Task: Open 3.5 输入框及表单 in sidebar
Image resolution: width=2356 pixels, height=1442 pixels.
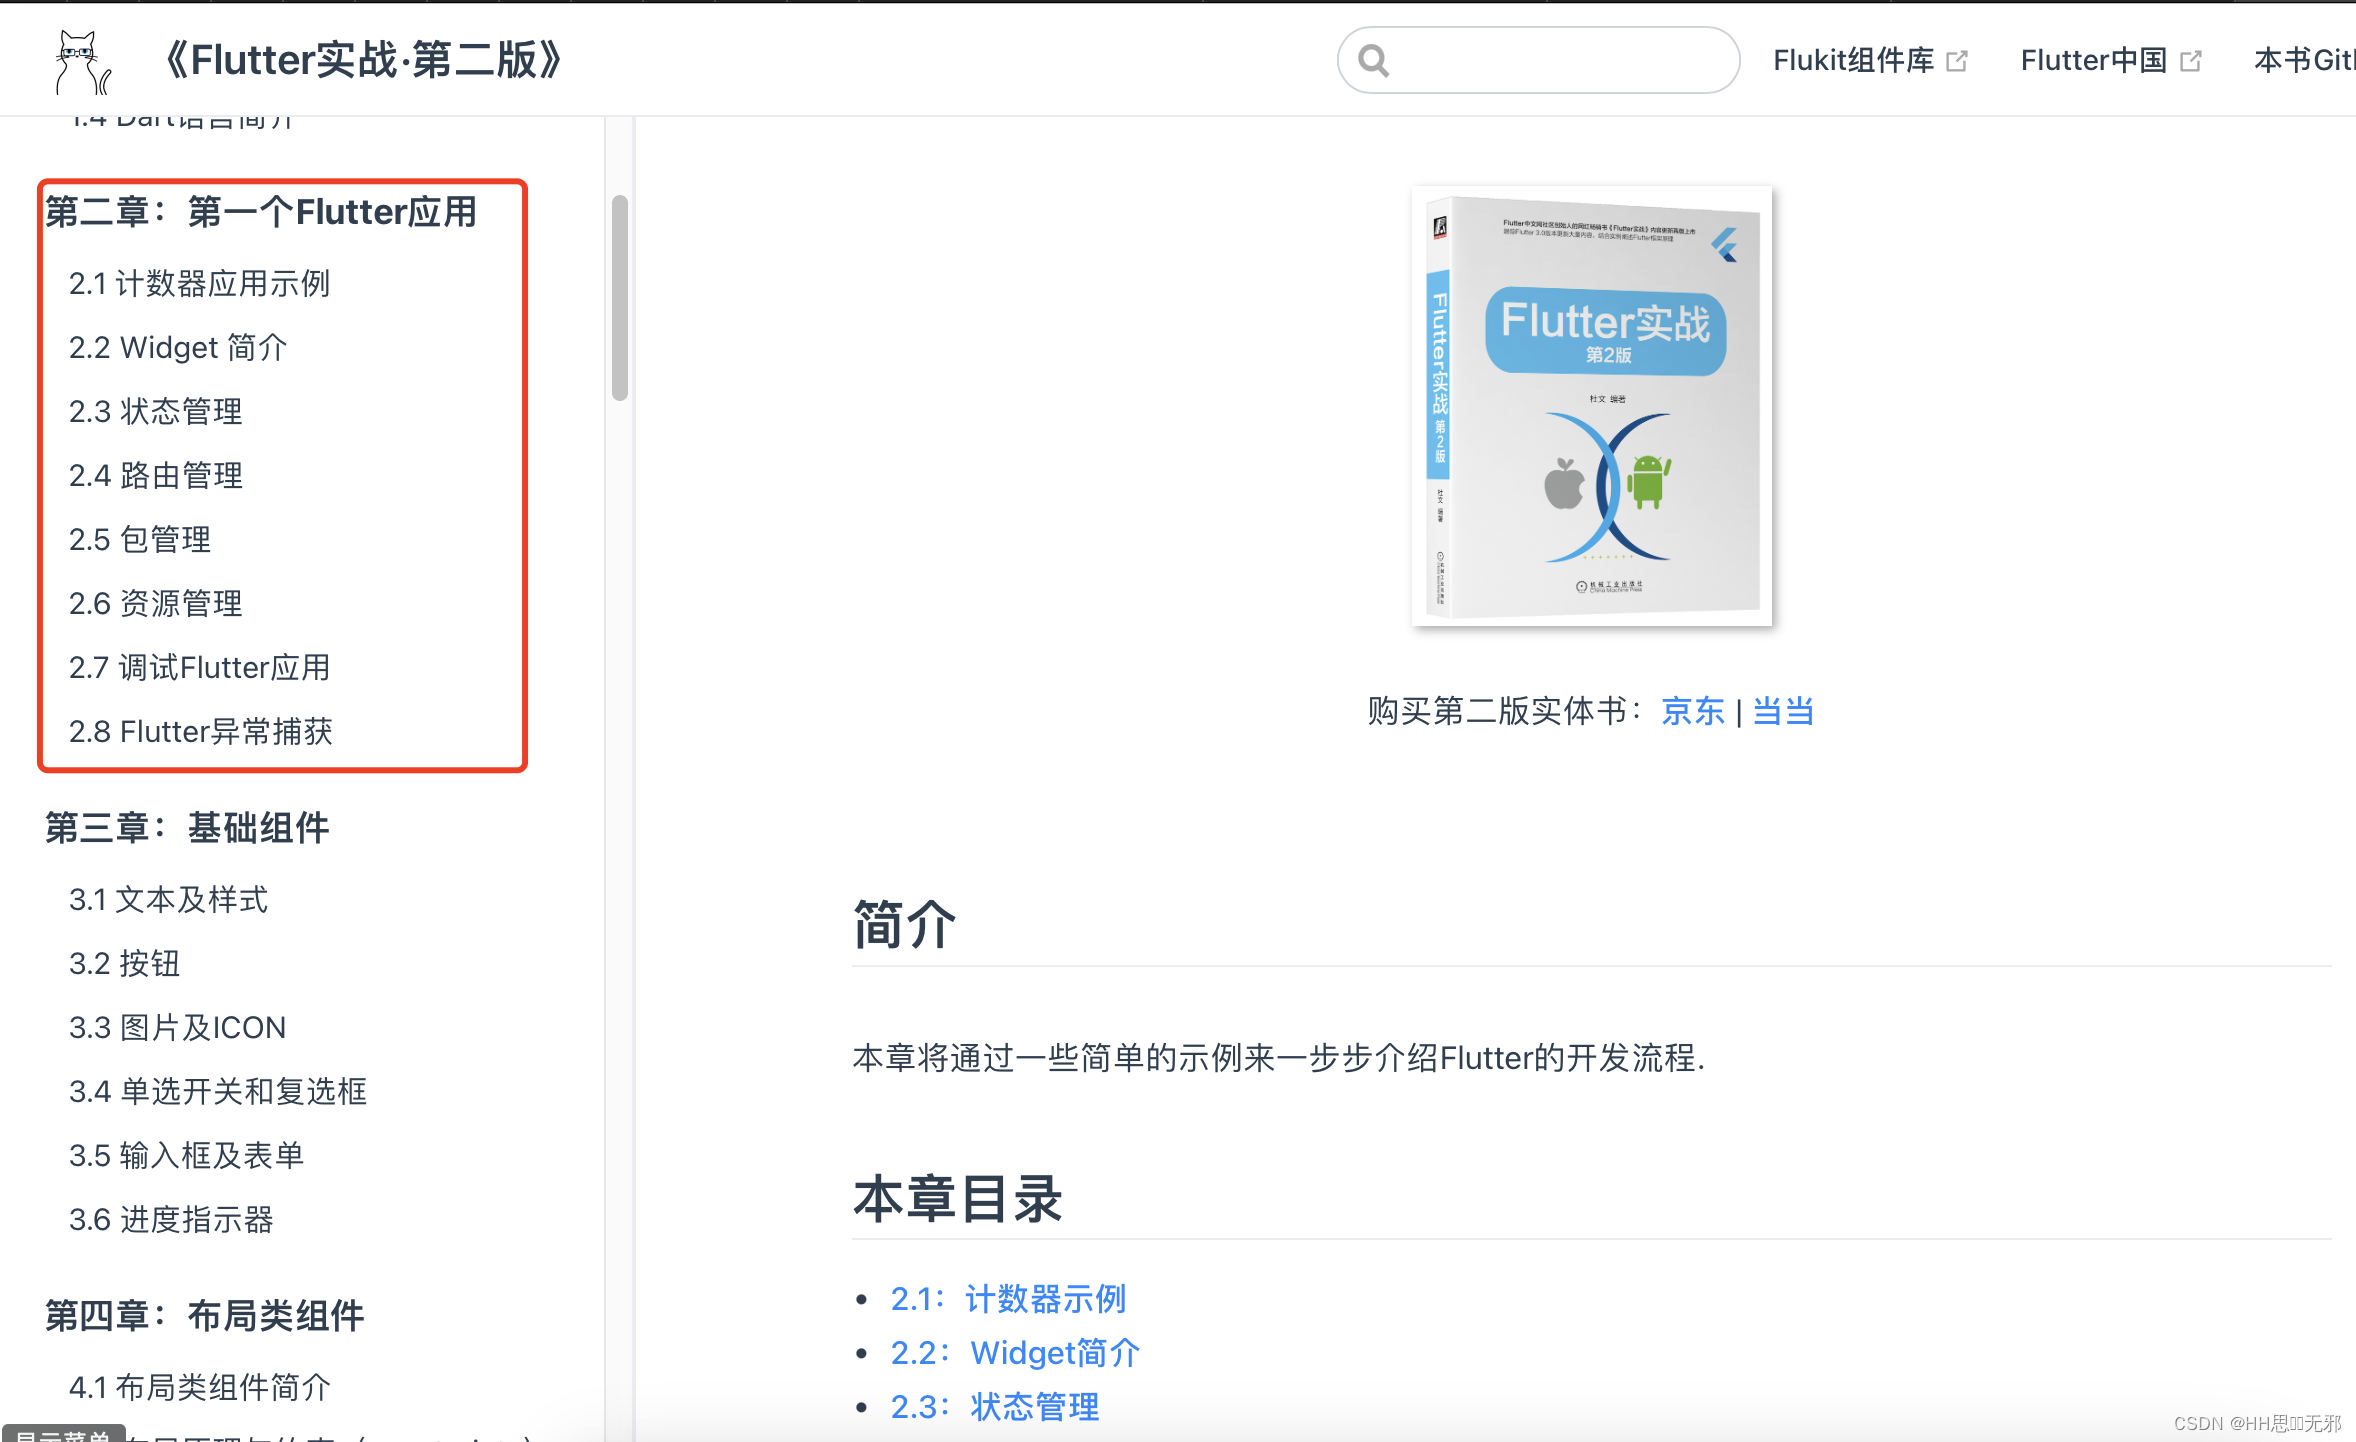Action: pyautogui.click(x=186, y=1156)
